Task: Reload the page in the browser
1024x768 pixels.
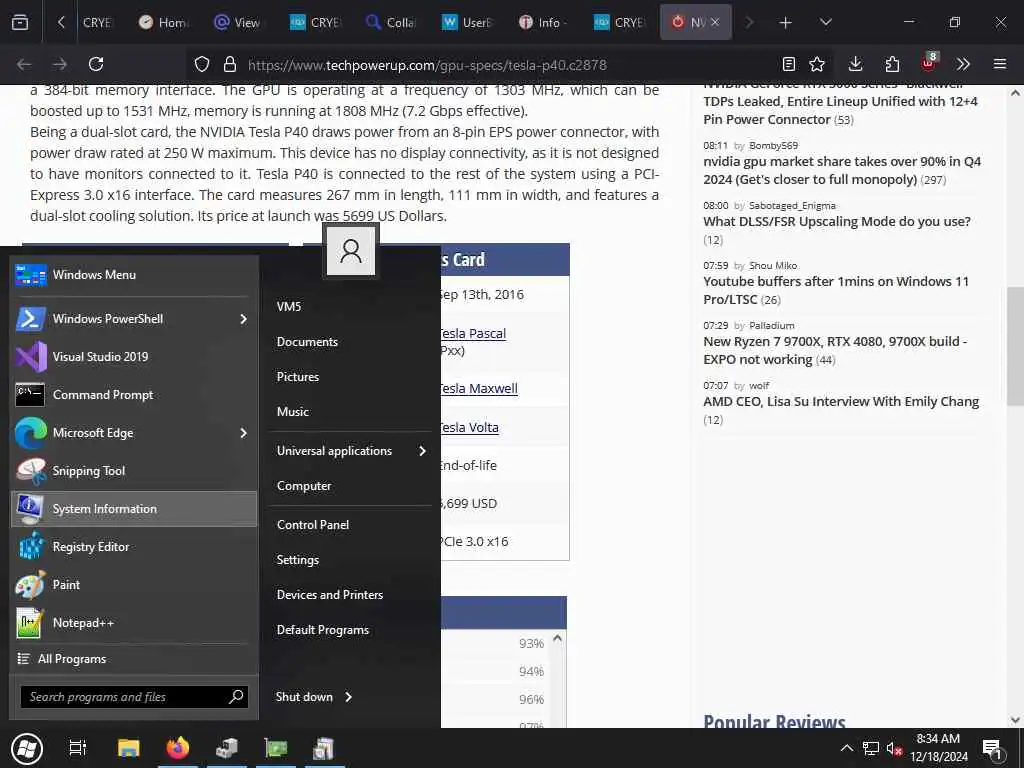Action: 96,64
